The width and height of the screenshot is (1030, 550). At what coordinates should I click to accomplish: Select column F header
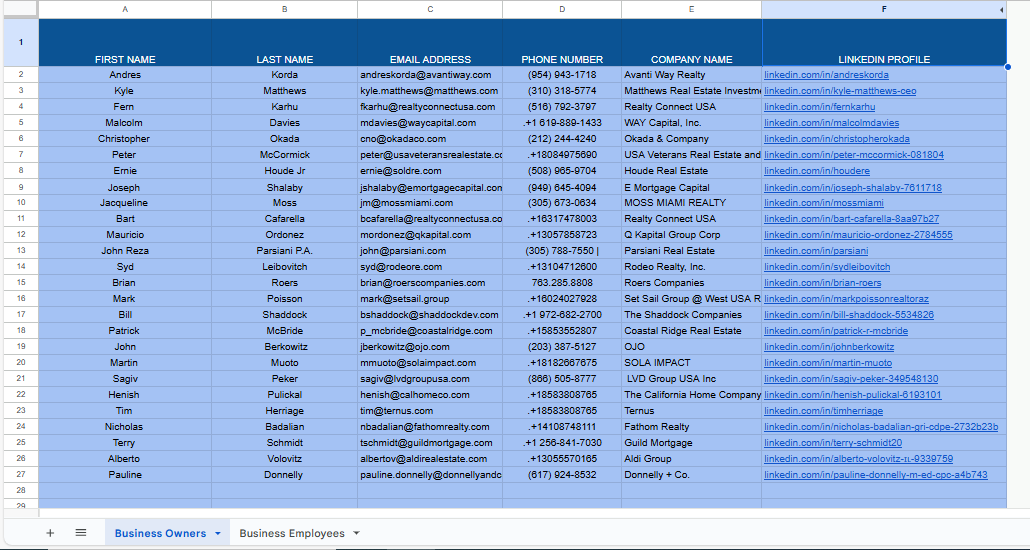click(884, 9)
